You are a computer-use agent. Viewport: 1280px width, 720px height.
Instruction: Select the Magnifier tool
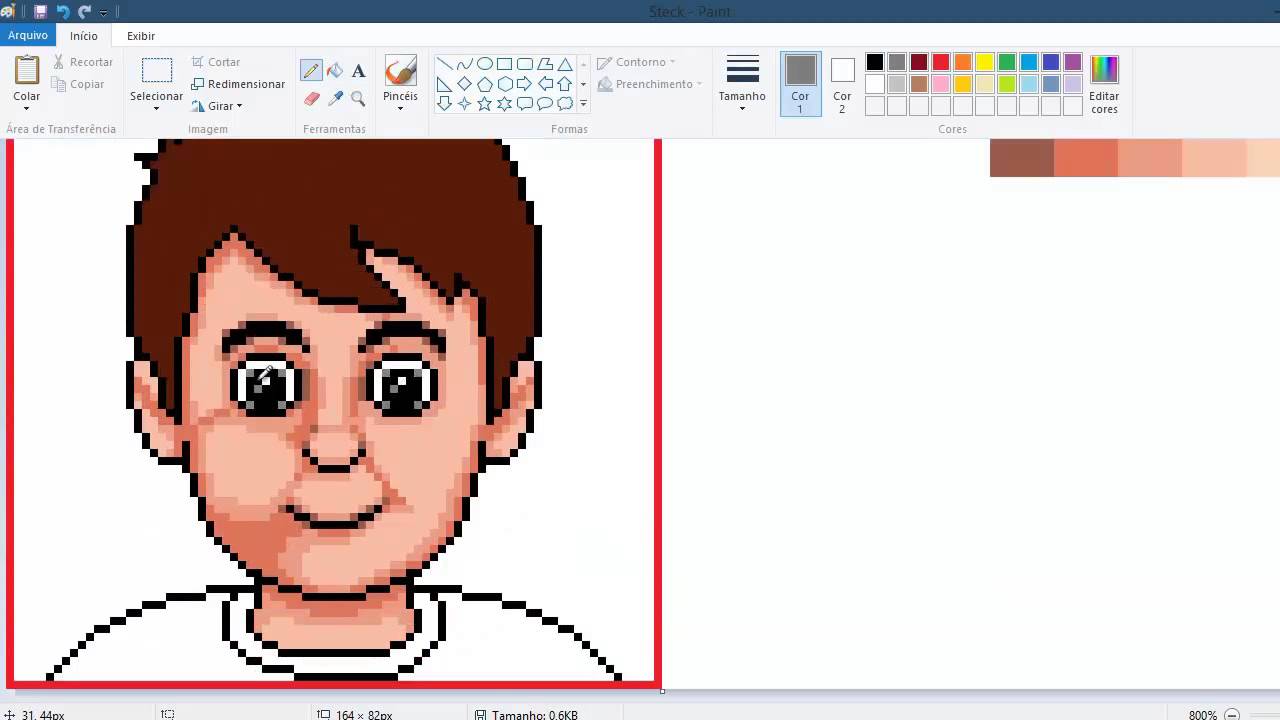[358, 98]
